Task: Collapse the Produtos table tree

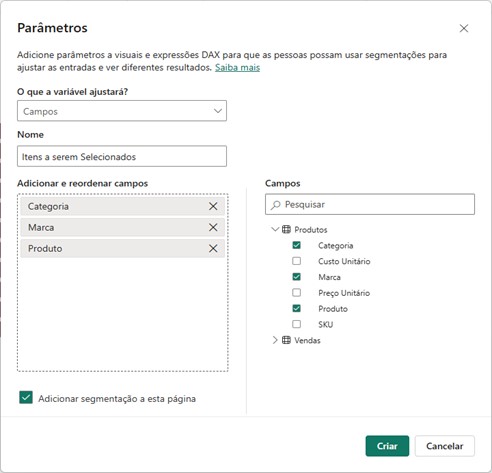Action: click(x=275, y=229)
